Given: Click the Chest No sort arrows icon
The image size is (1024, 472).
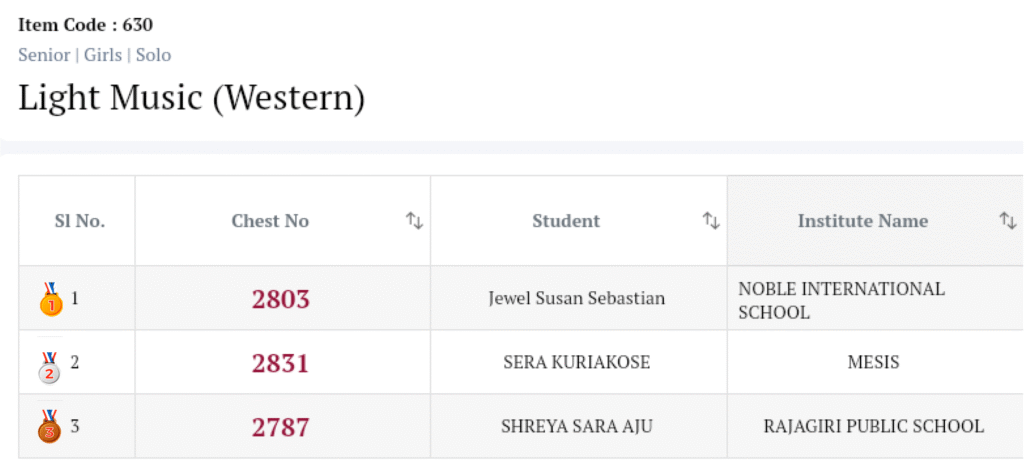Looking at the screenshot, I should (x=414, y=221).
